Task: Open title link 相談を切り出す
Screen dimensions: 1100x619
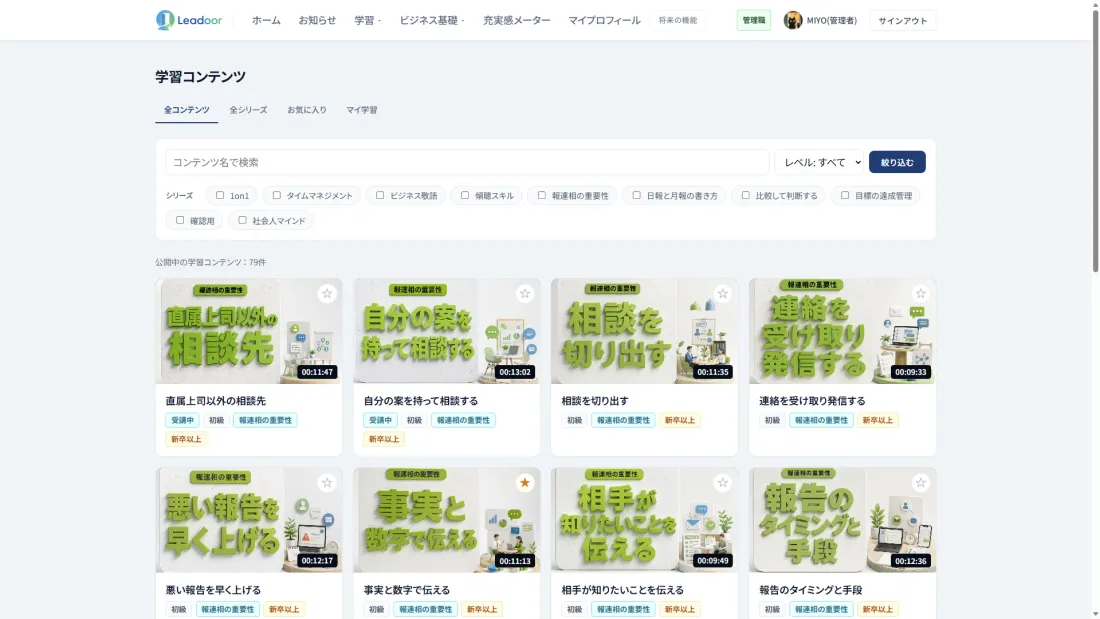Action: [x=595, y=401]
